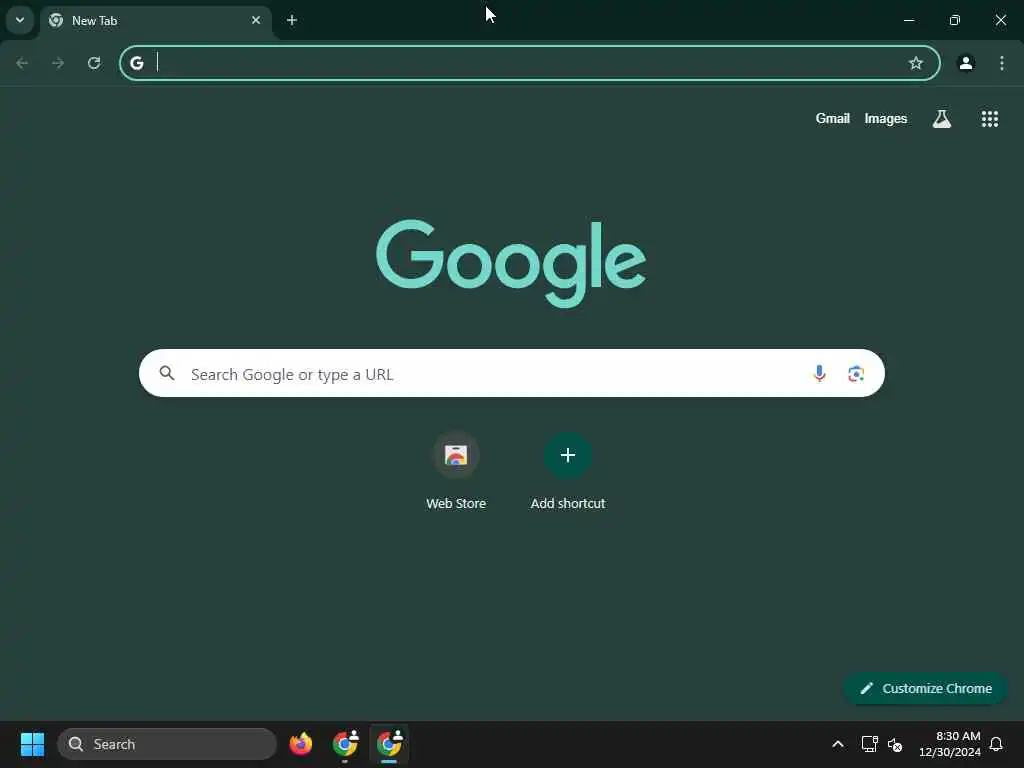
Task: Open the tab search dropdown arrow
Action: [20, 20]
